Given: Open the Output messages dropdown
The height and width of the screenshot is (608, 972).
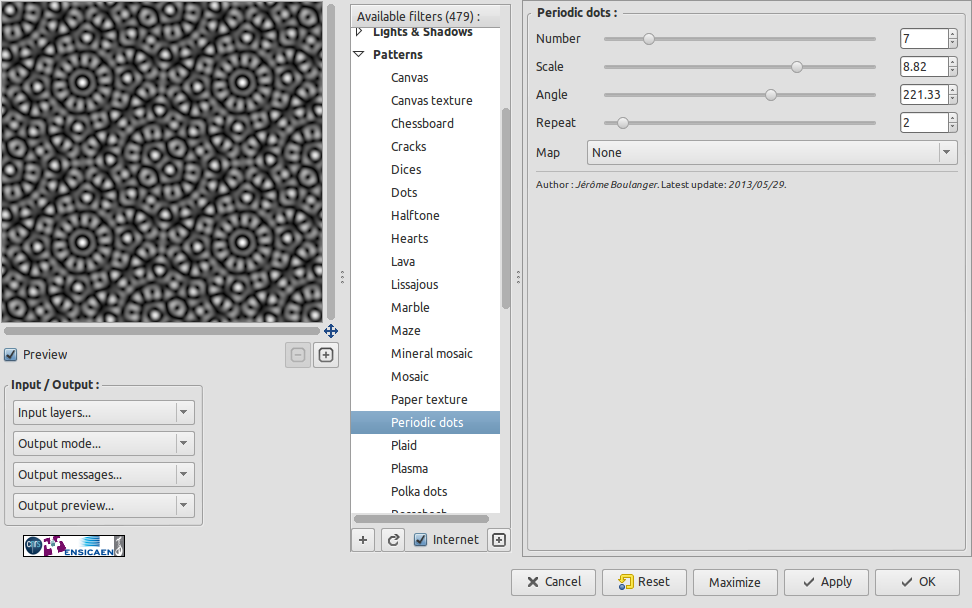Looking at the screenshot, I should [104, 475].
